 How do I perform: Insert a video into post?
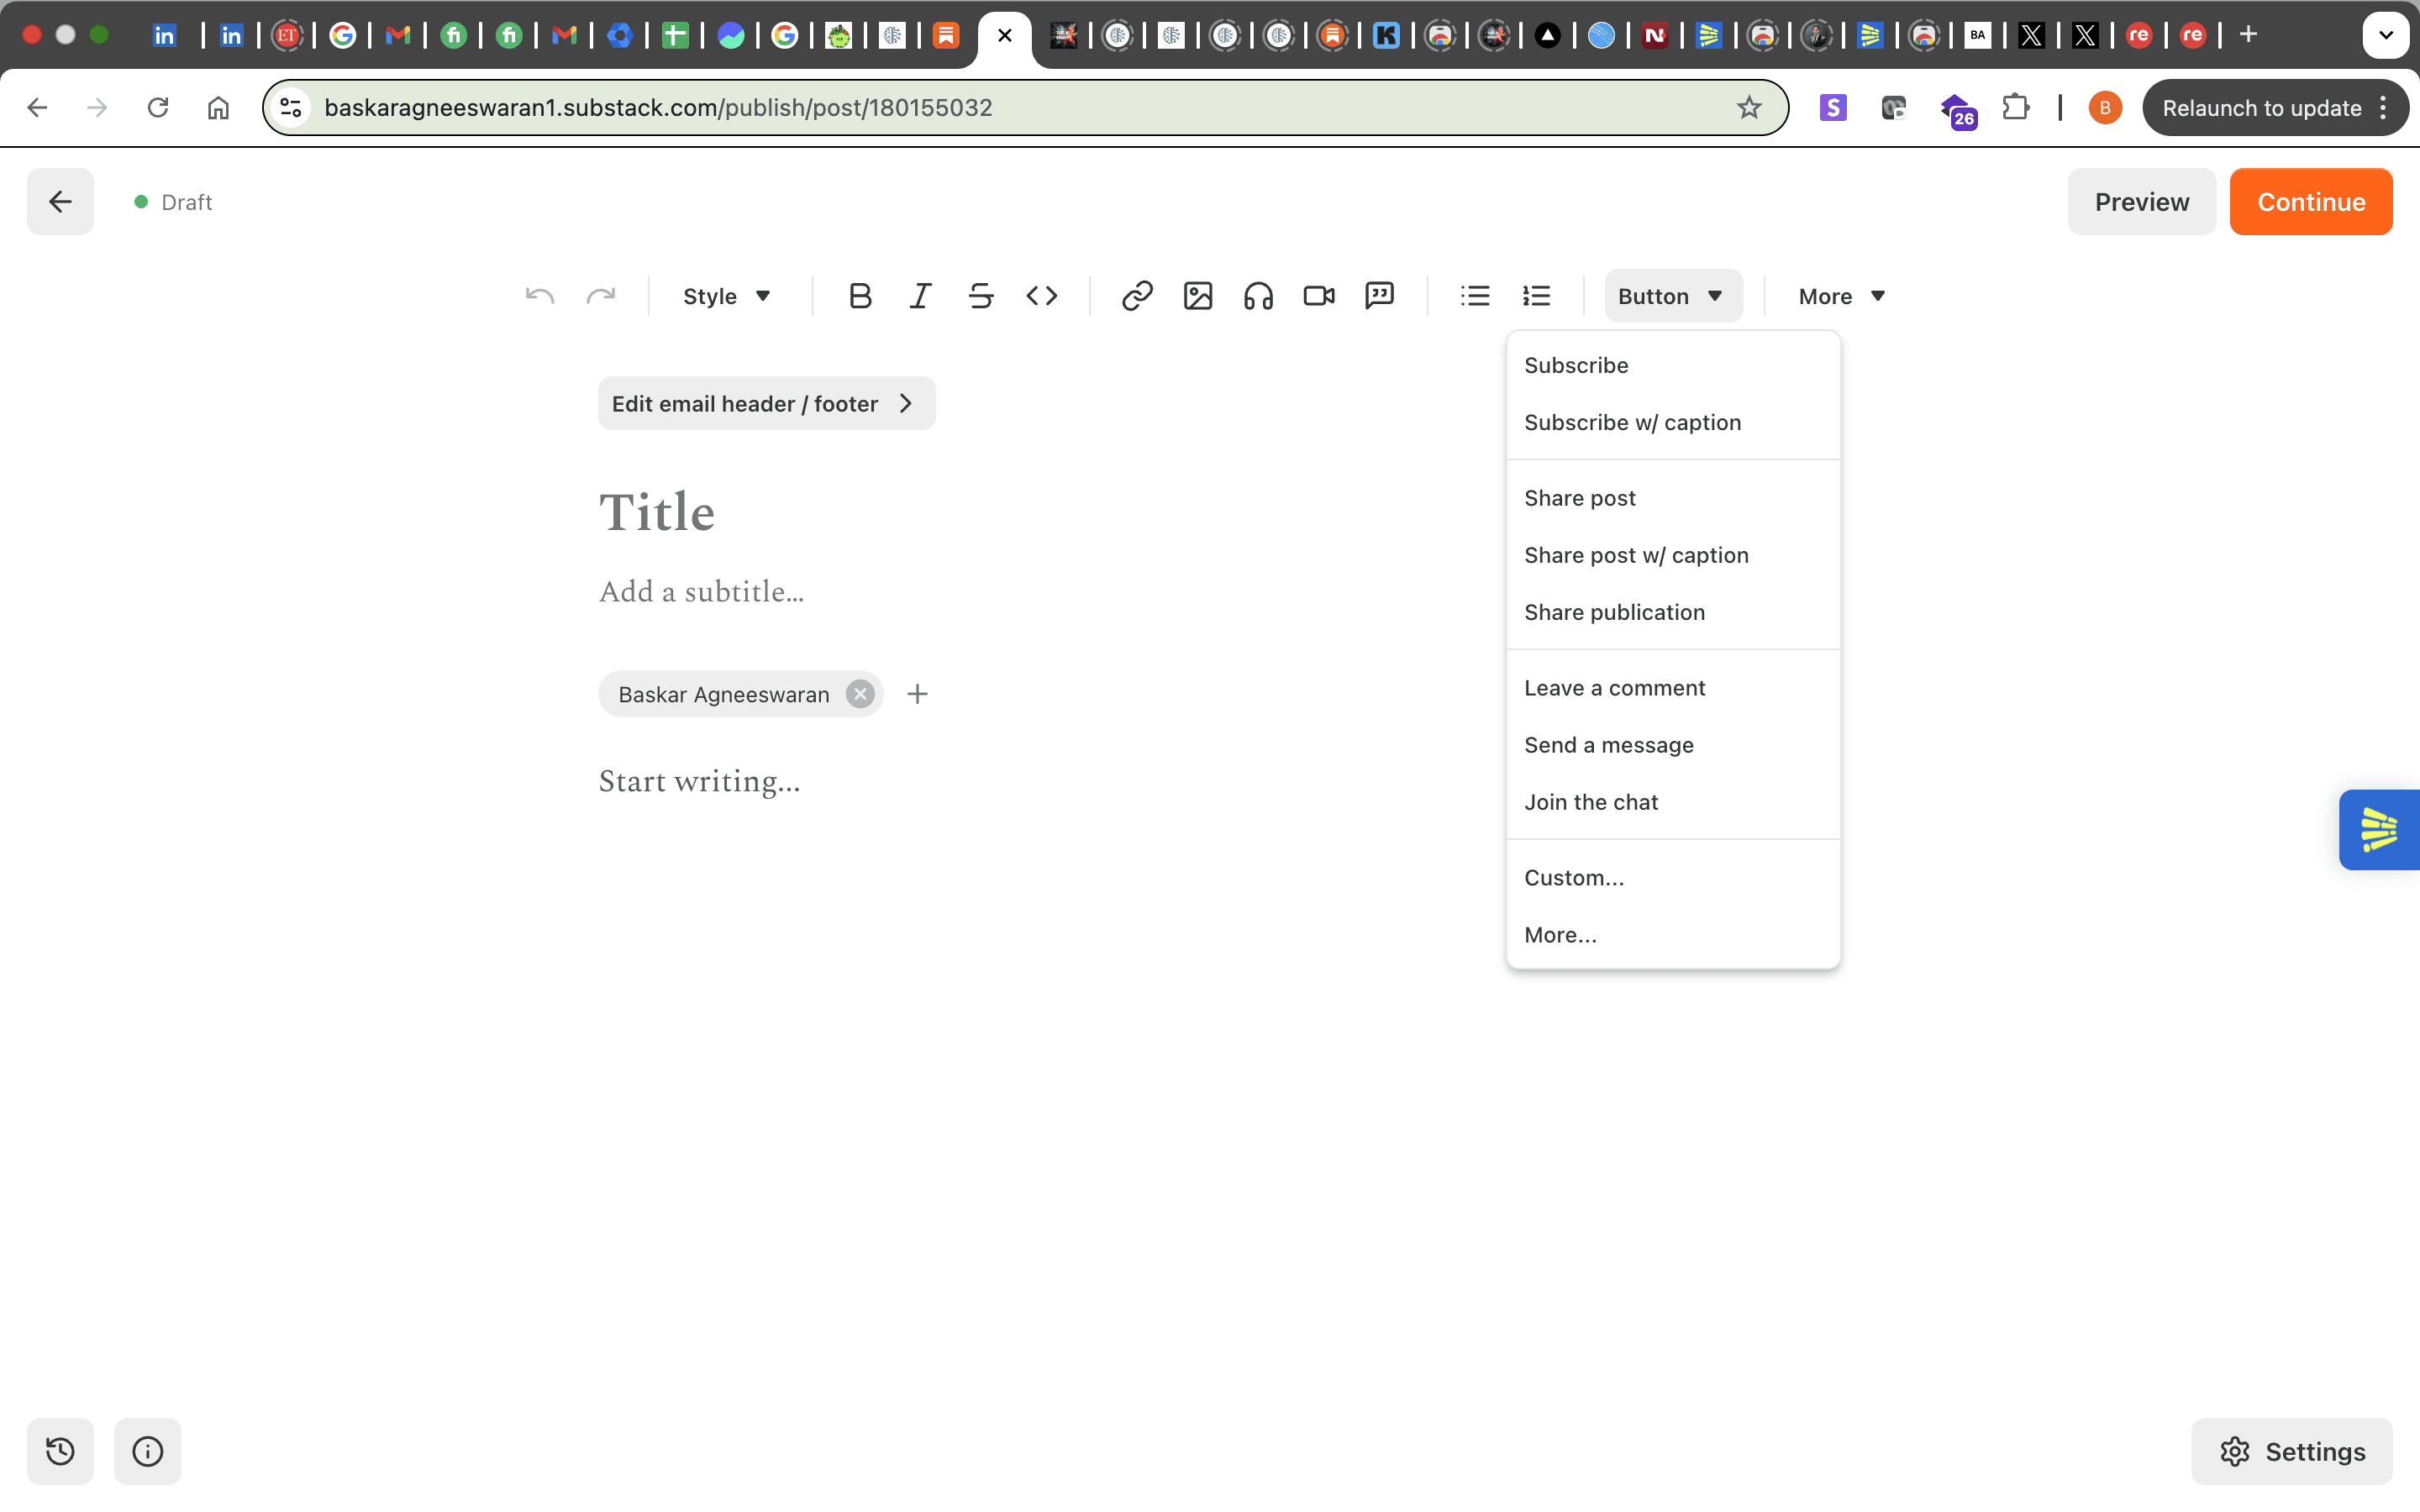click(x=1318, y=296)
